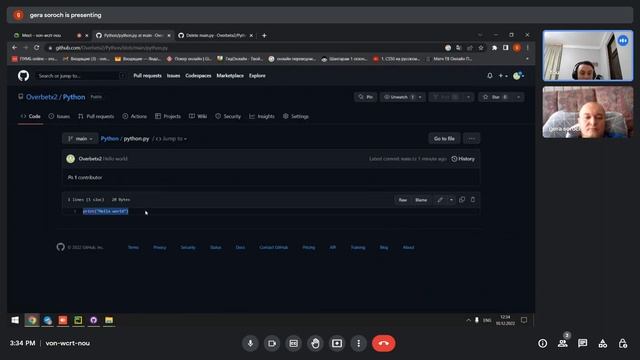Switch to the Delete main.py browser tab

(x=215, y=36)
